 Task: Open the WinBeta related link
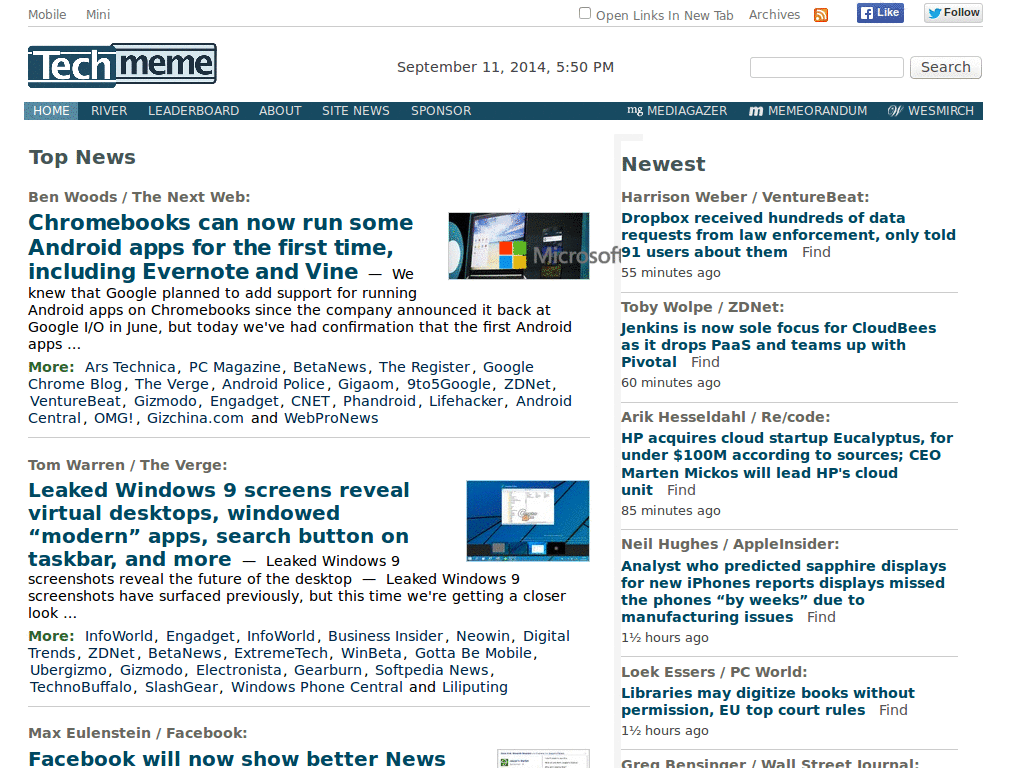click(x=371, y=653)
